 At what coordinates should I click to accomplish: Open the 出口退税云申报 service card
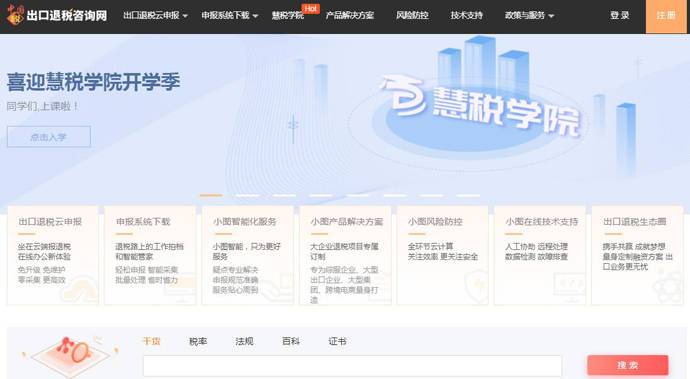pos(53,255)
